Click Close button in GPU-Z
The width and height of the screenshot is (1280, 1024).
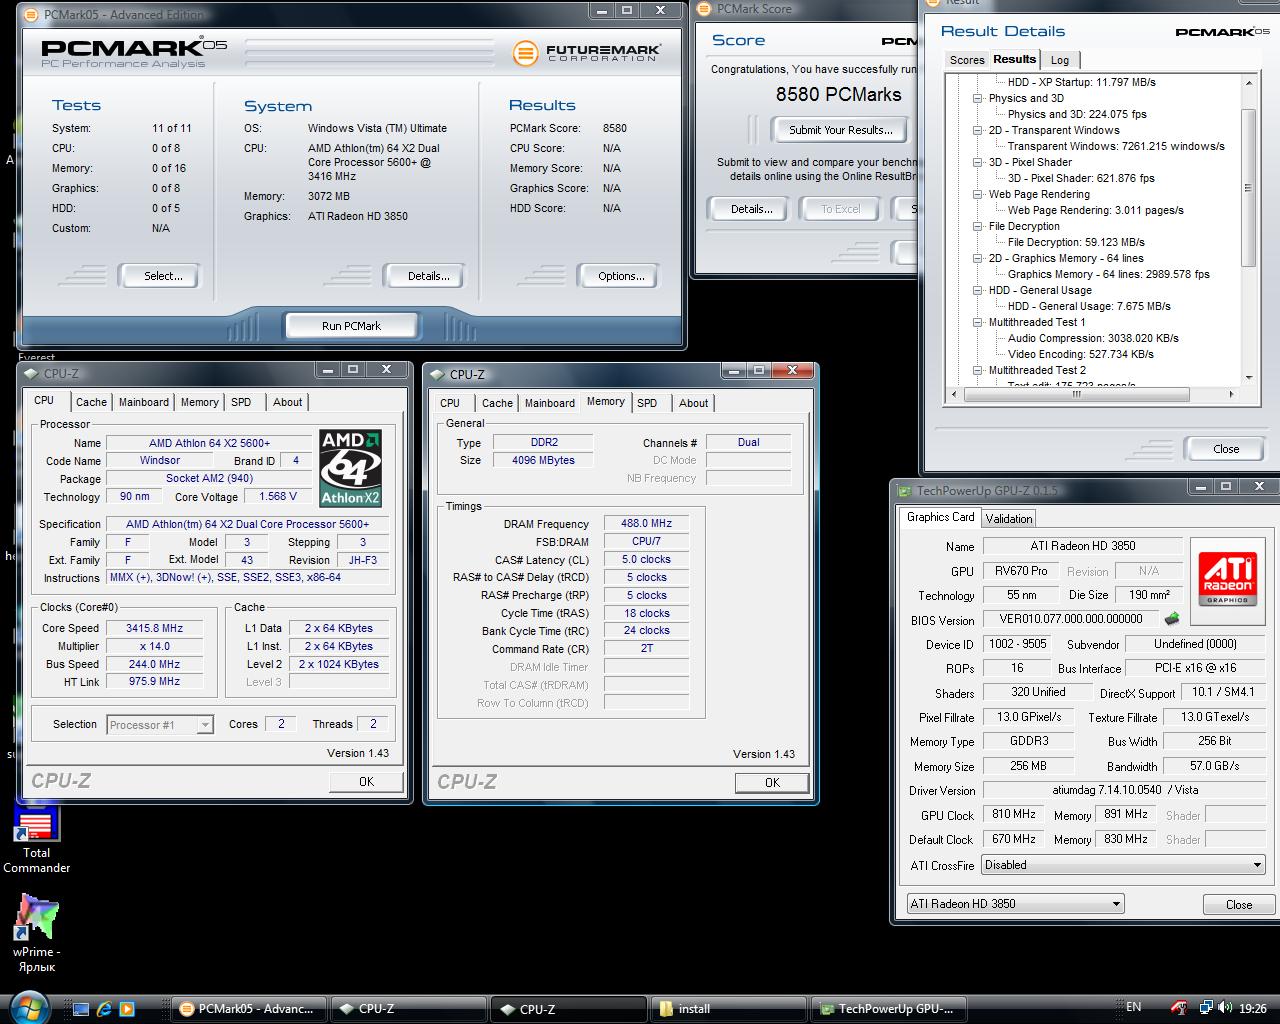(1239, 905)
